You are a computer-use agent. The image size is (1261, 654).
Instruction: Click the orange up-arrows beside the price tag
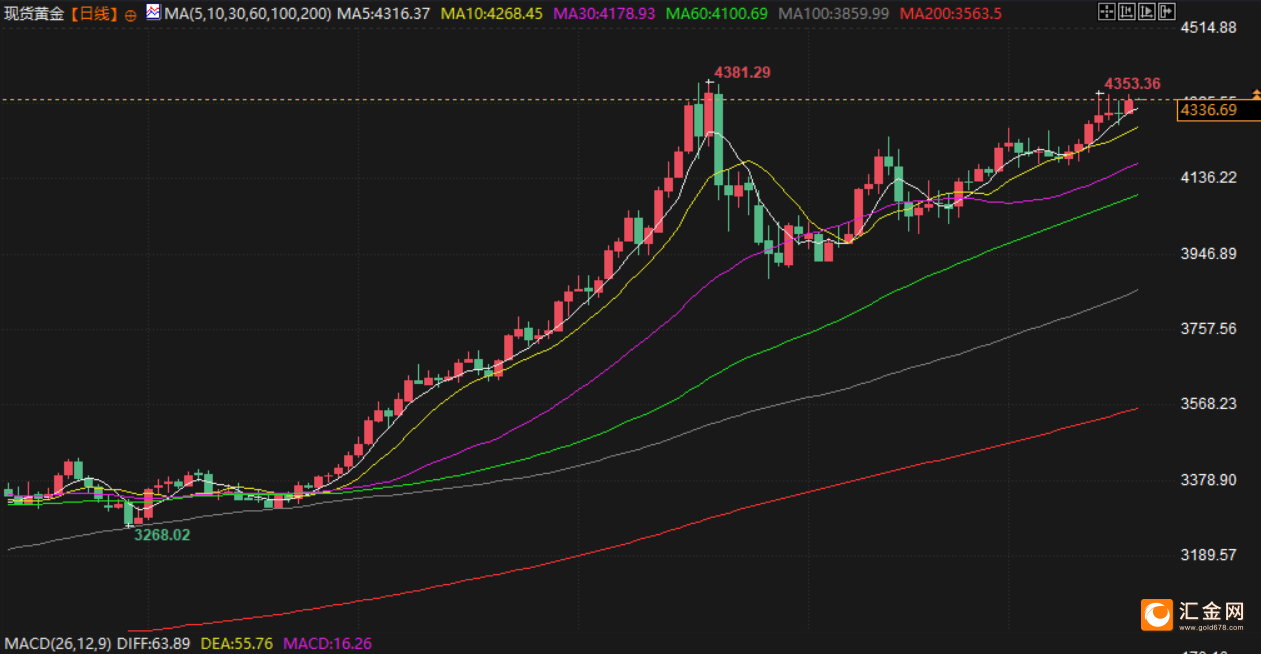[1256, 96]
